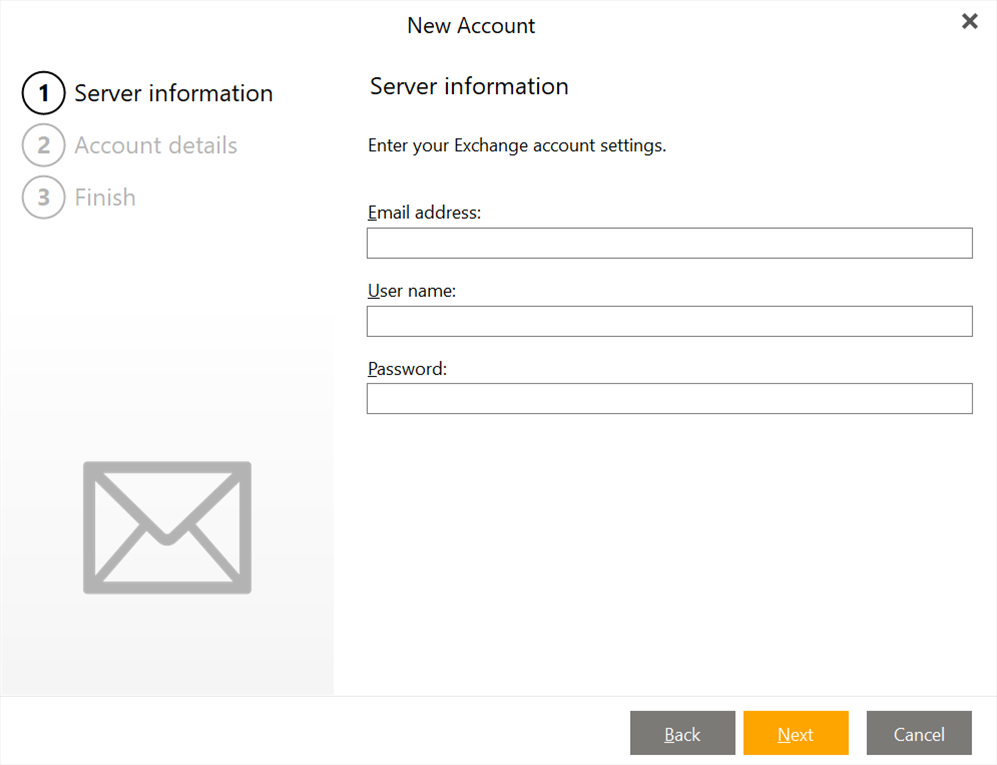Click the Server information heading on right
This screenshot has width=997, height=765.
coord(469,87)
